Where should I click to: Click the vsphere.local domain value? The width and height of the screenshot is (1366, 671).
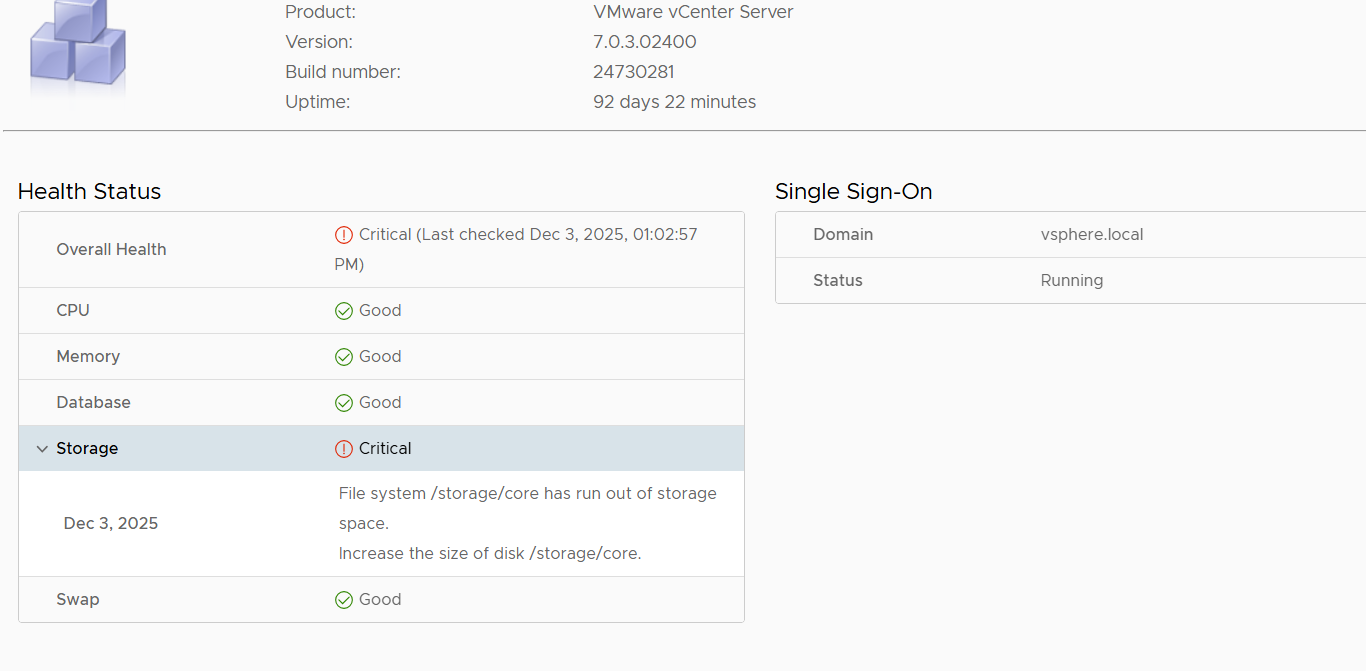[x=1092, y=235]
